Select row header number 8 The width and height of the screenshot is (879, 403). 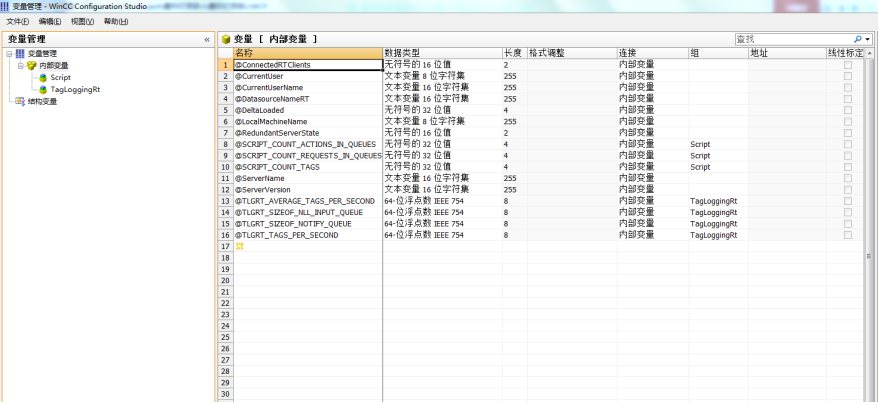[225, 144]
